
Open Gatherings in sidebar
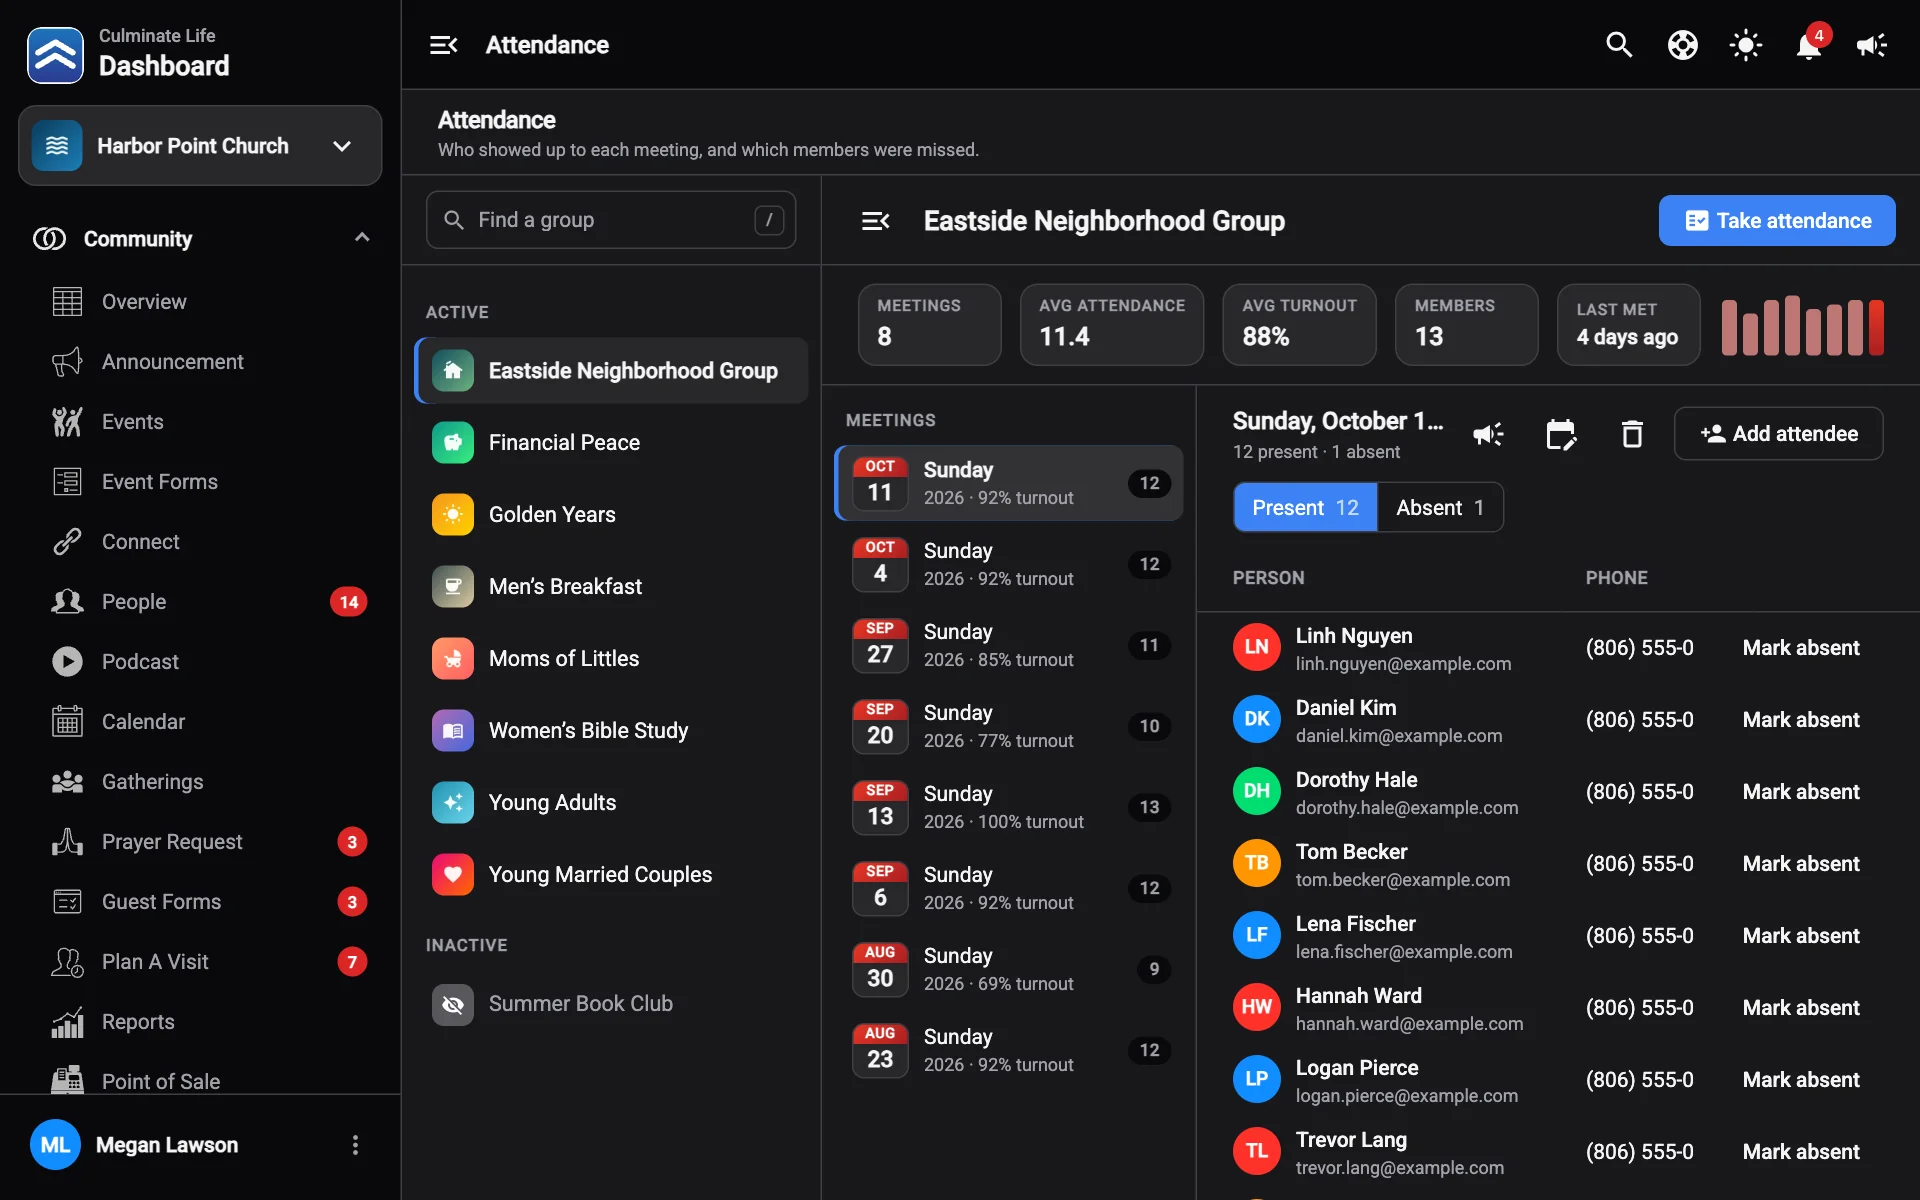[200, 782]
